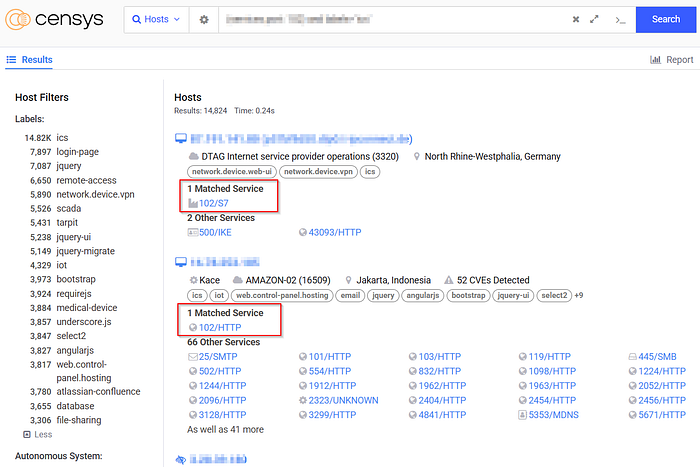Click the Kace software gear icon
This screenshot has height=467, width=700.
(193, 280)
